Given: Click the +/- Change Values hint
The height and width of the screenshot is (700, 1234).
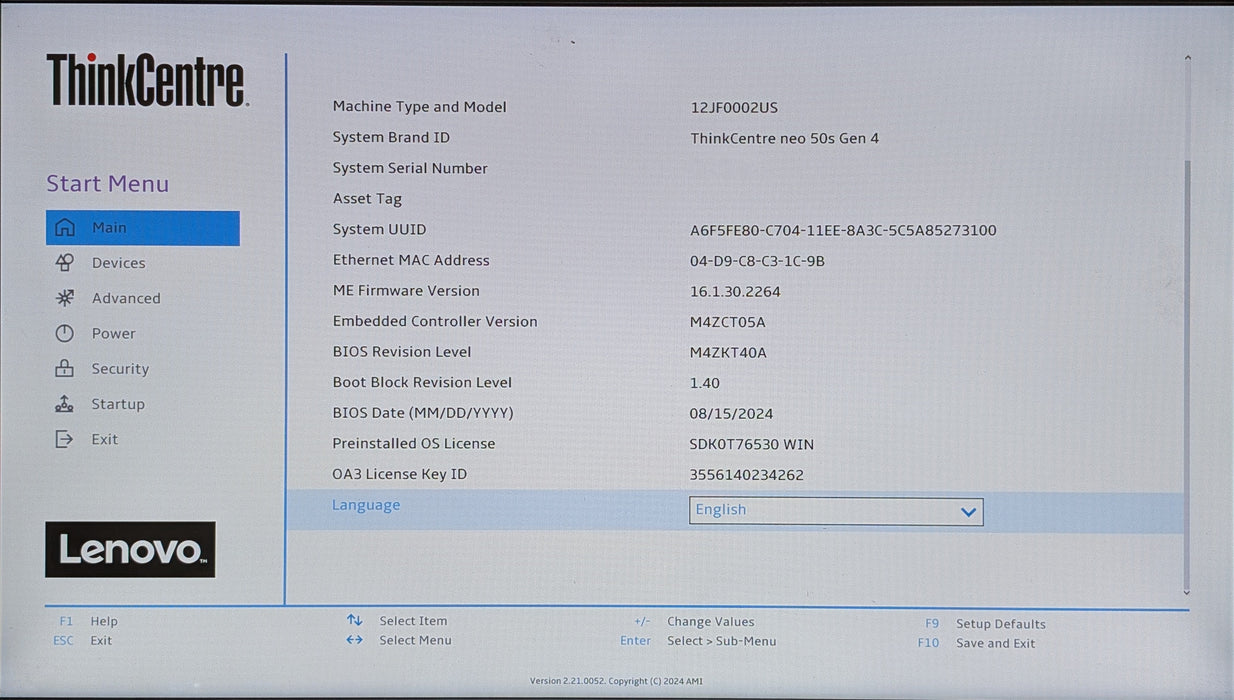Looking at the screenshot, I should (694, 622).
